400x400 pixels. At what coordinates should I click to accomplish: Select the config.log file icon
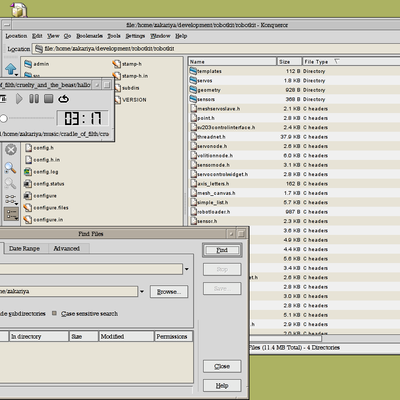28,172
